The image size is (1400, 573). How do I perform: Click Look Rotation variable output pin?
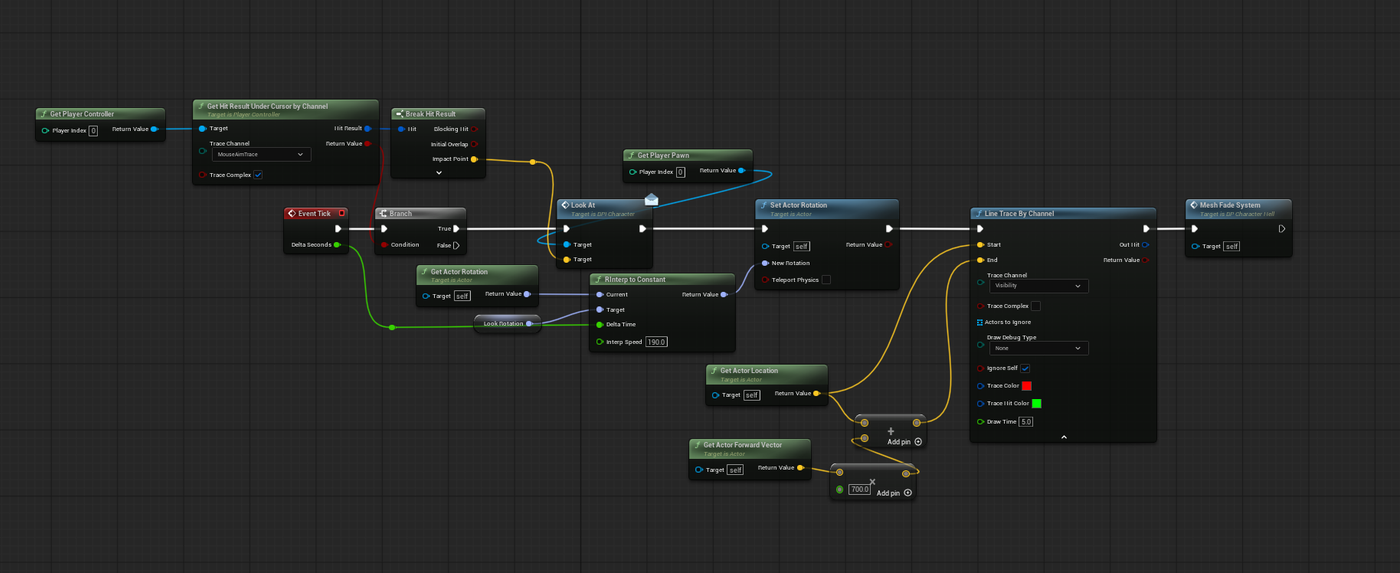pos(530,323)
